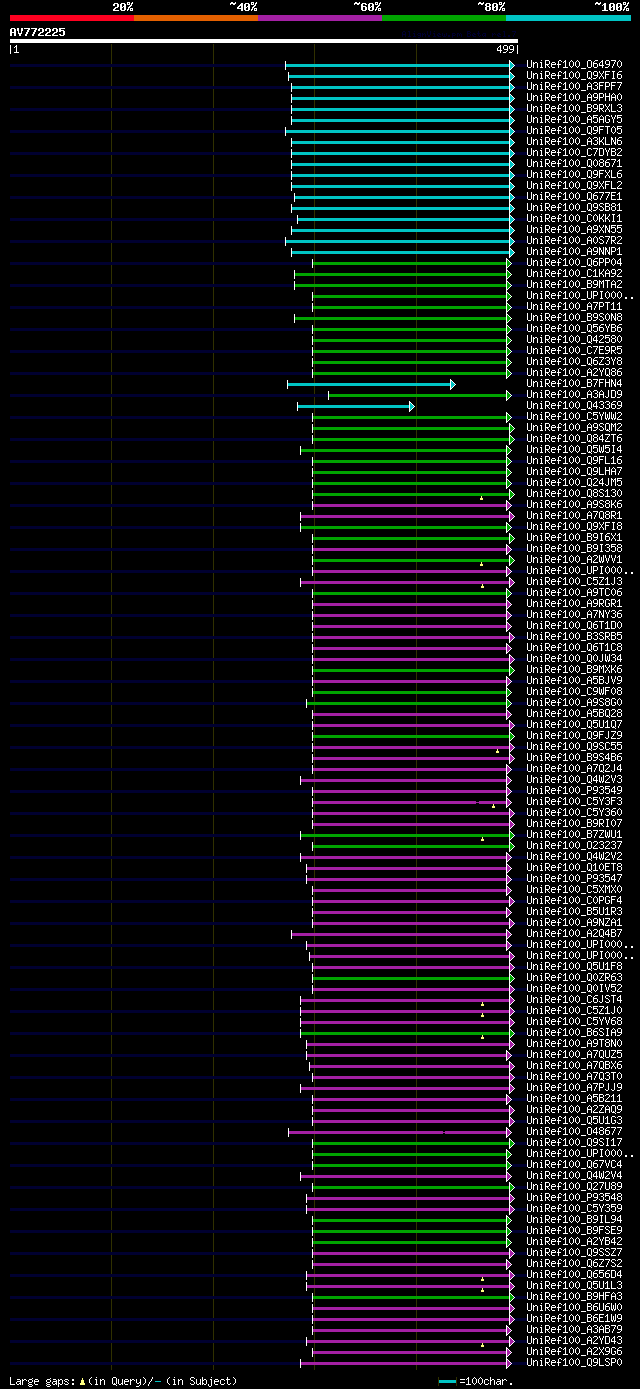Click the cyan ~100% legend color segment
The image size is (640, 1389).
coord(568,17)
